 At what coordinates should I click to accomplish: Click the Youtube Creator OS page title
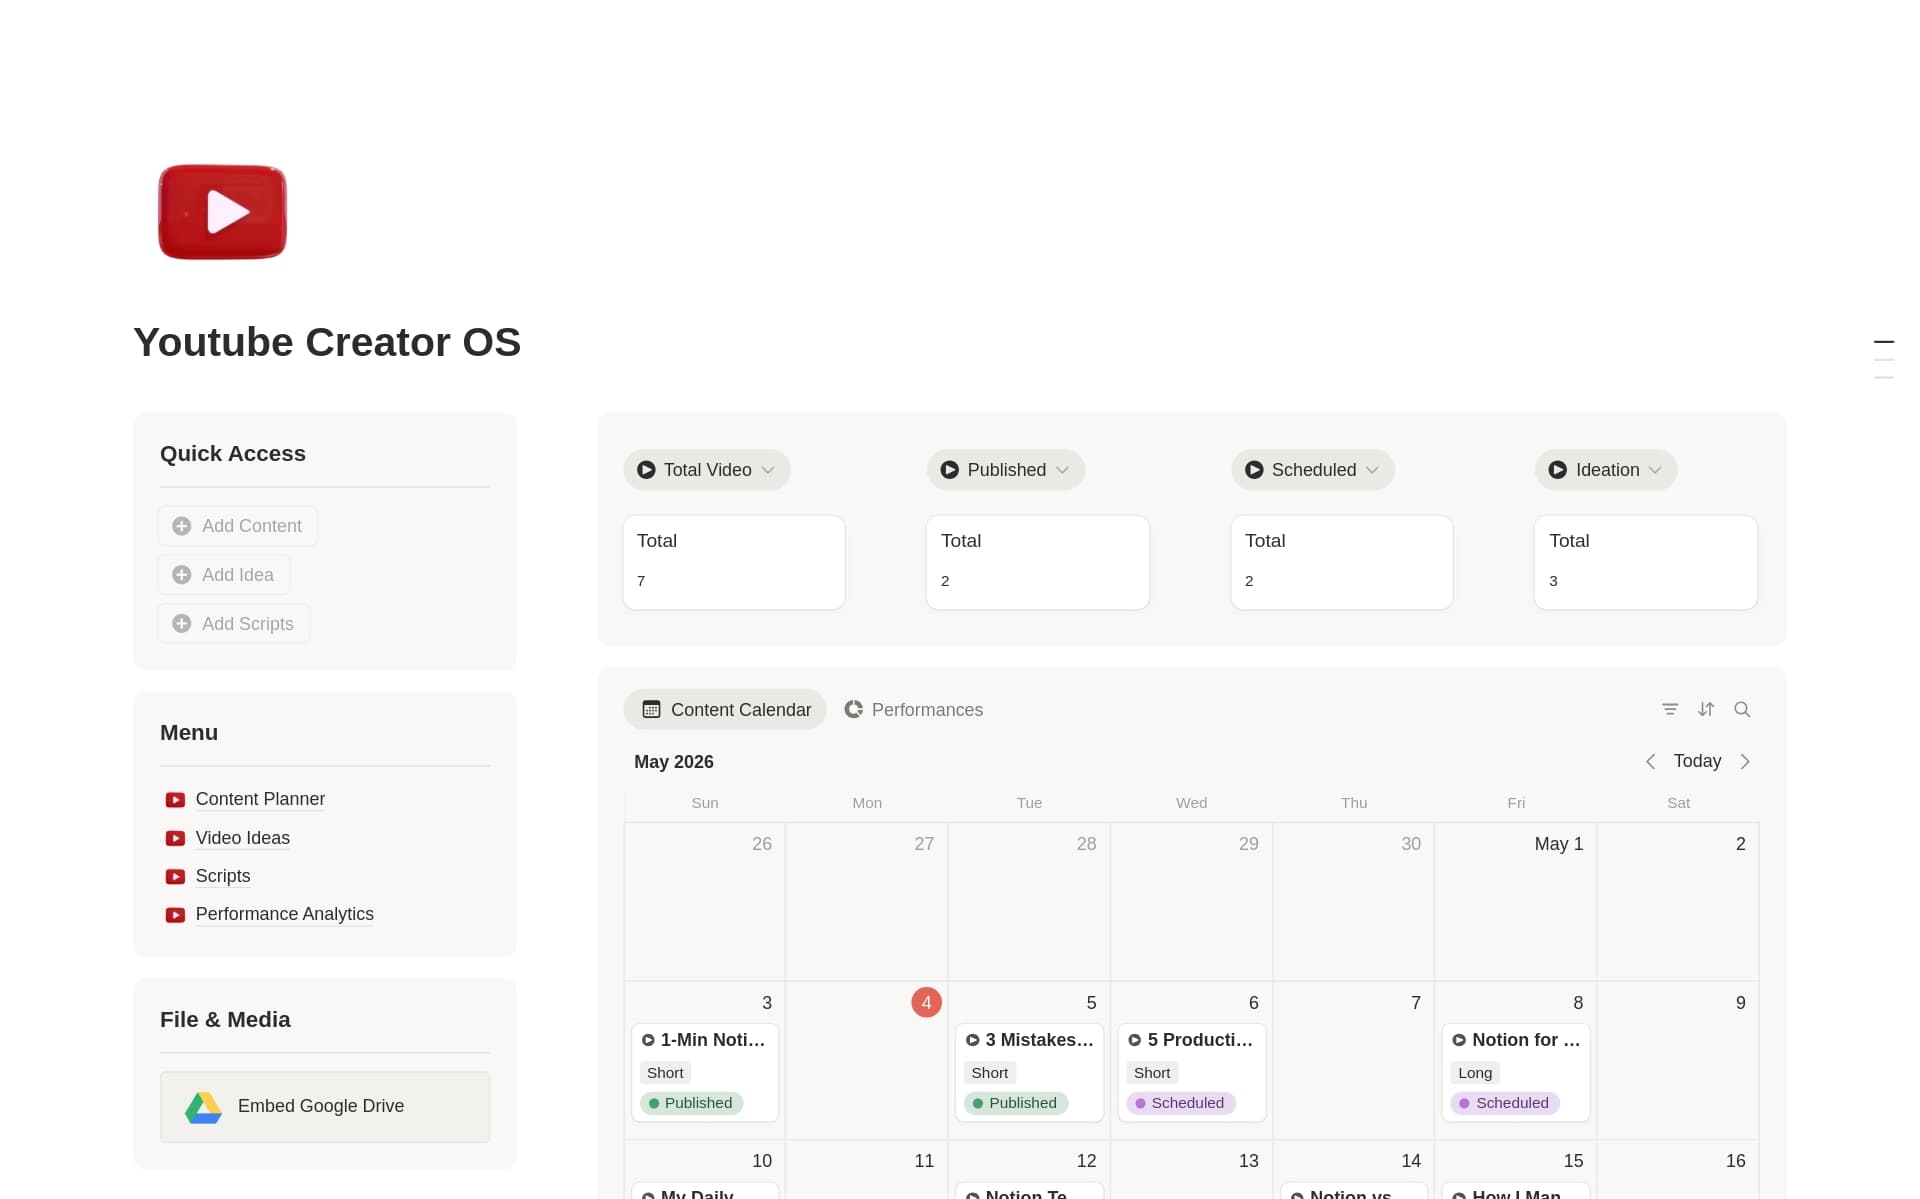click(x=327, y=342)
